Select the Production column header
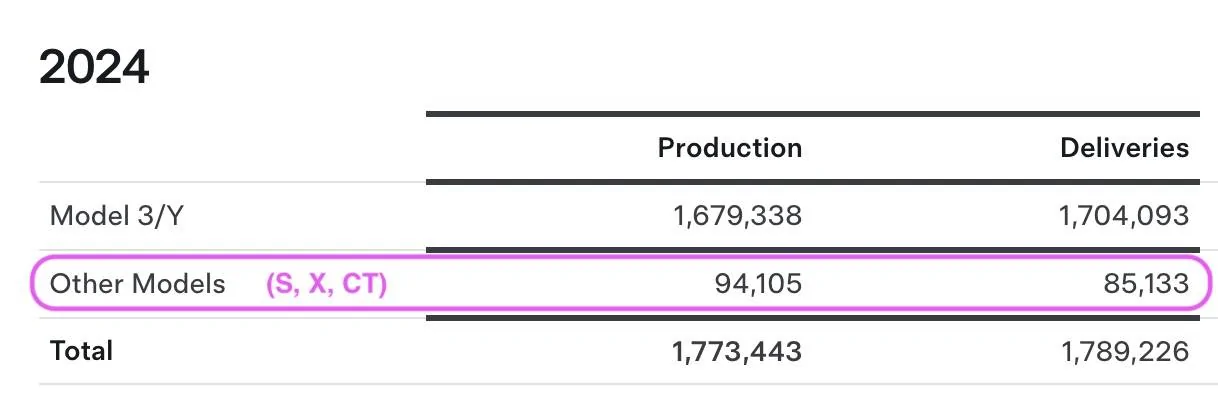The image size is (1218, 407). point(730,148)
